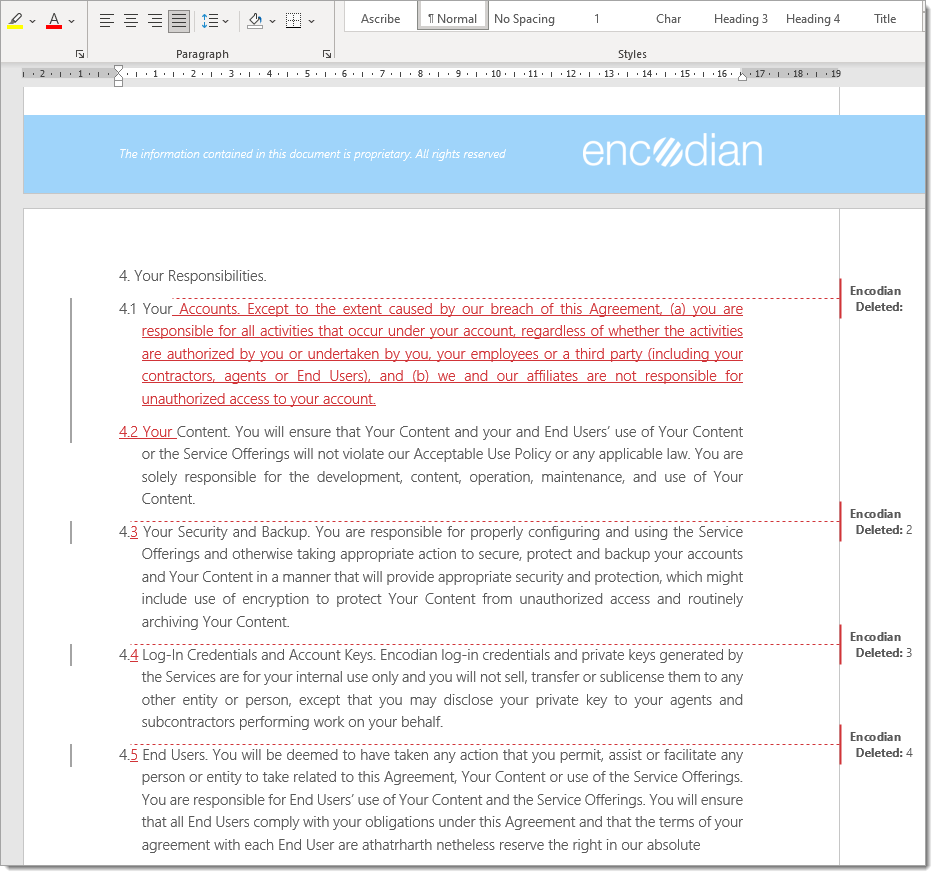The width and height of the screenshot is (936, 876).
Task: Select the 'Encodian Deleted: 4' revision balloon
Action: coord(876,745)
